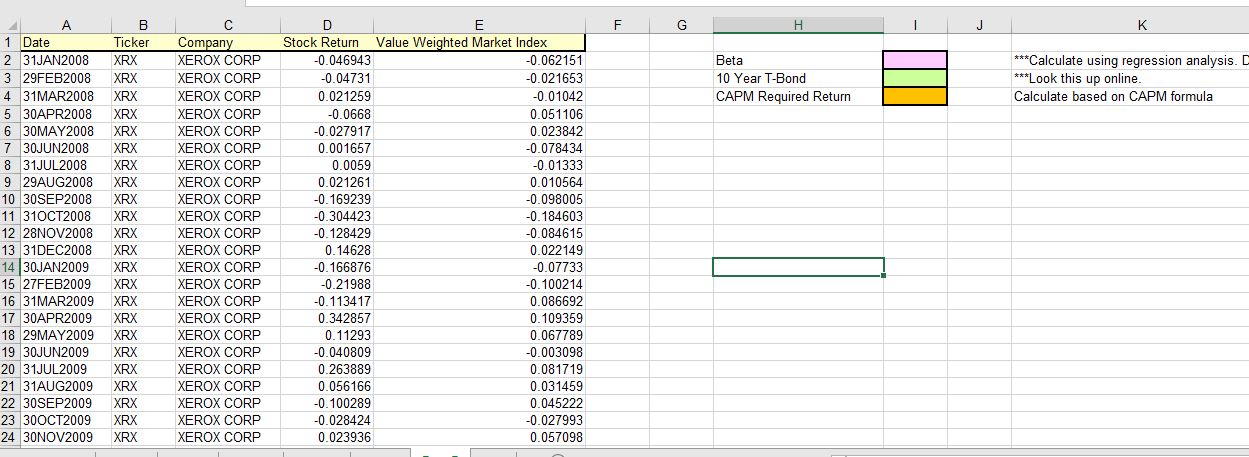Click stock return value 0.023936
The image size is (1249, 457).
(326, 437)
